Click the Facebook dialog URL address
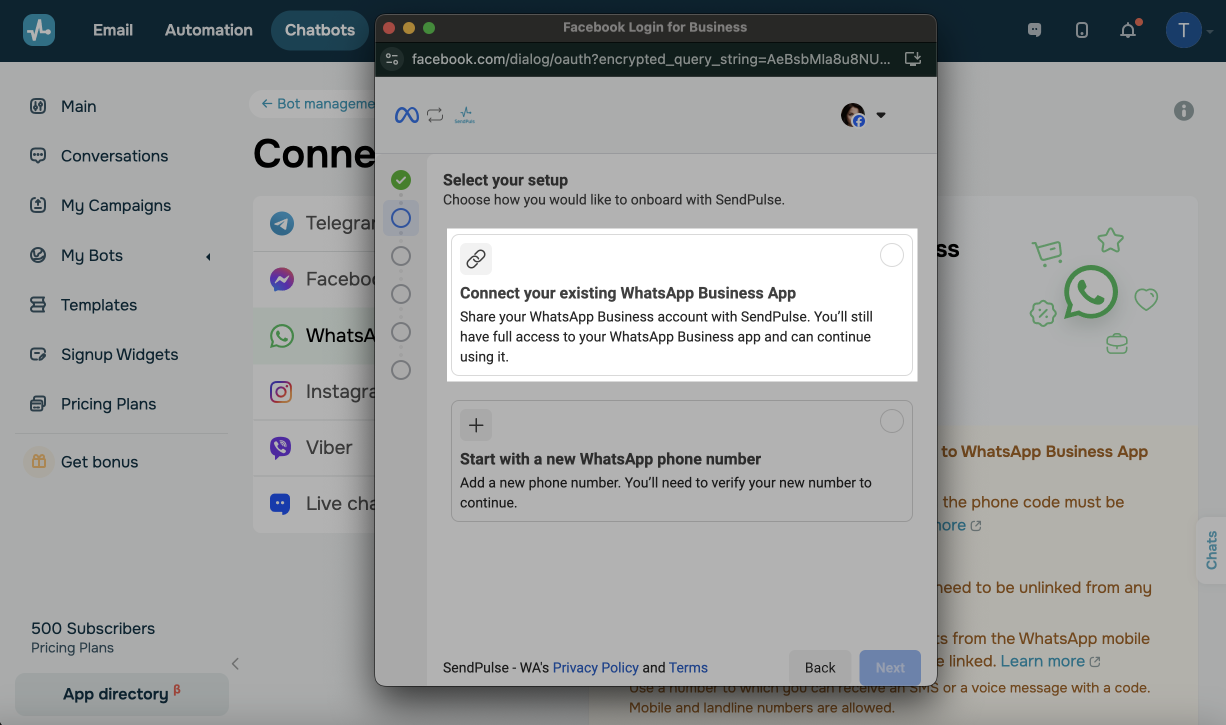Screen dimensions: 1226x725 pos(651,59)
